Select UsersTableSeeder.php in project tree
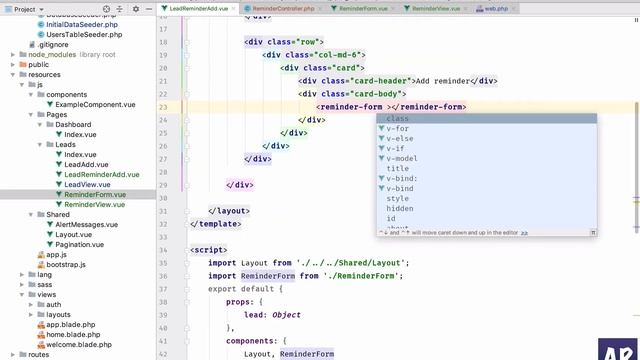 point(84,35)
